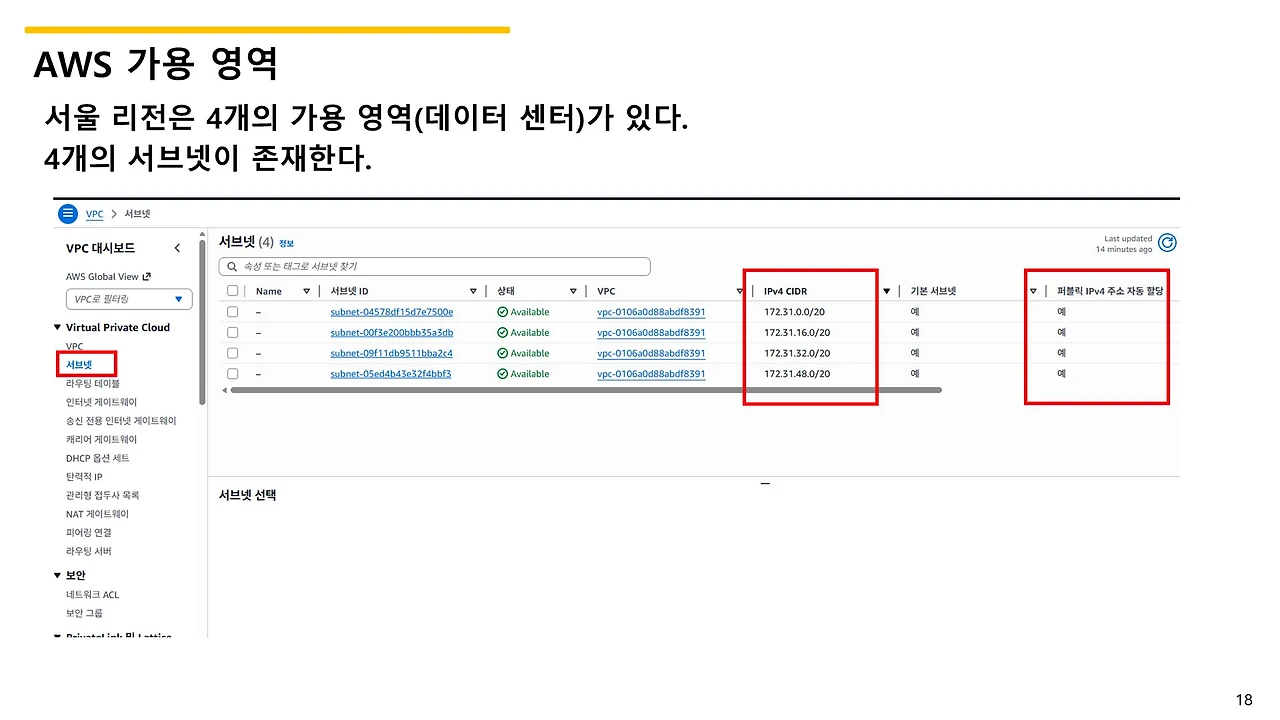Select the checkbox for subnet-04578df15d7e7500e
The width and height of the screenshot is (1280, 720).
pyautogui.click(x=232, y=311)
